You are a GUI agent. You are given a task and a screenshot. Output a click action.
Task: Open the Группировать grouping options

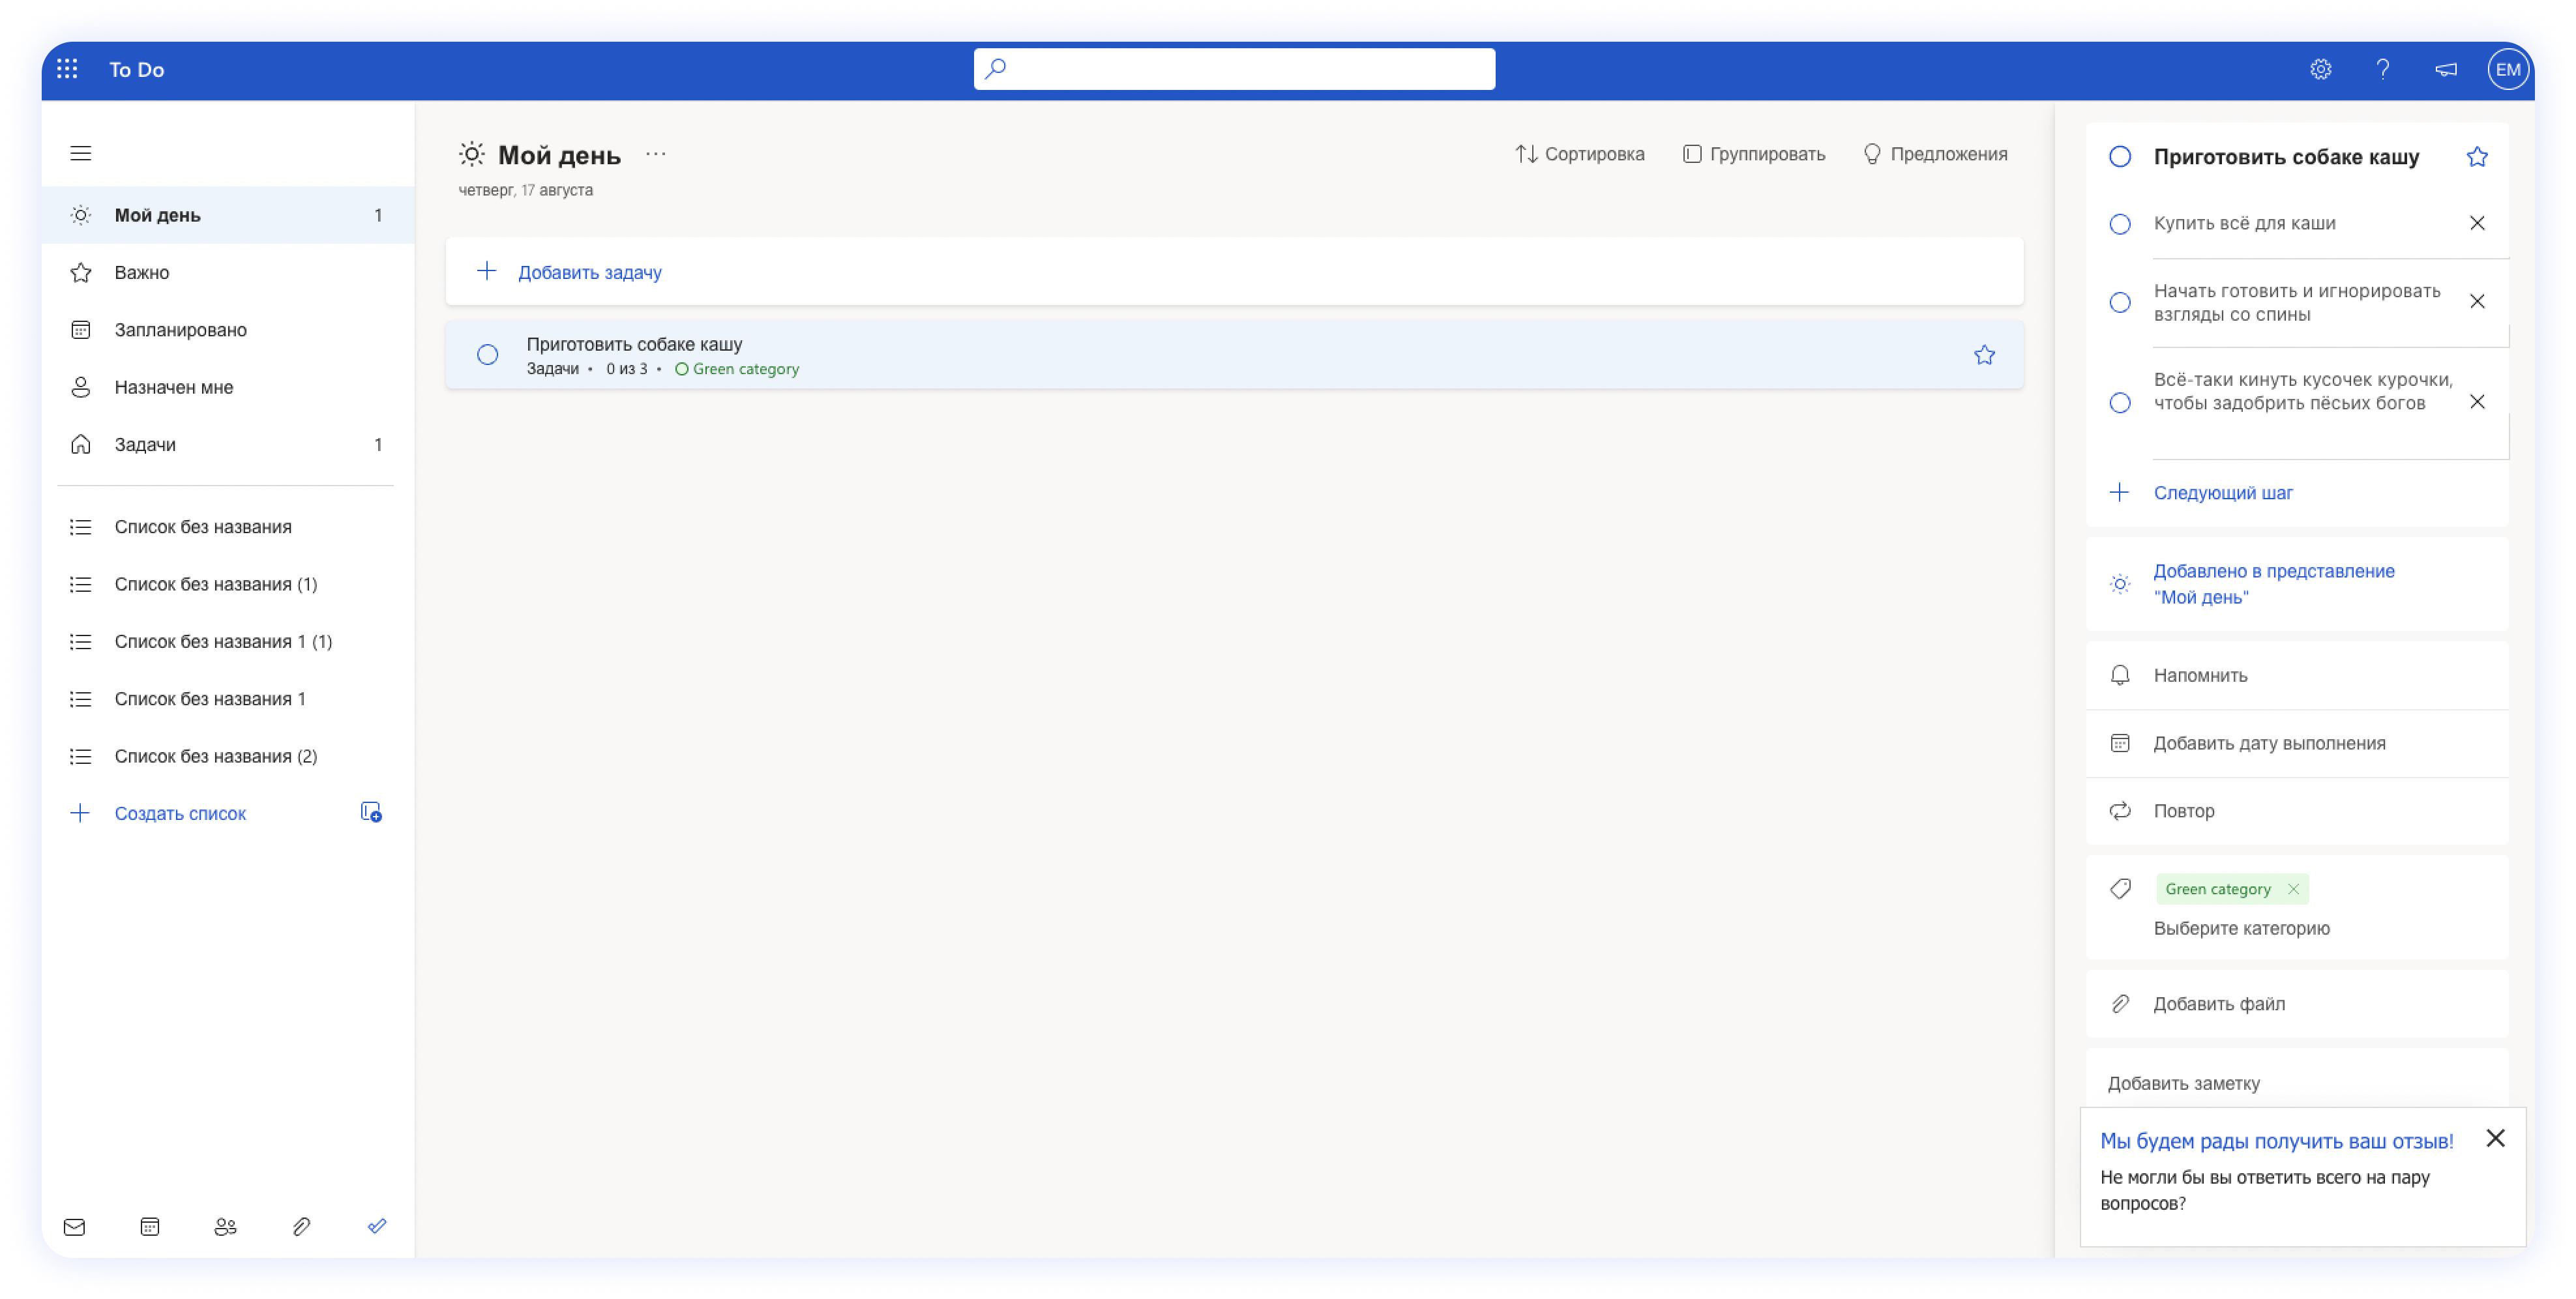(1754, 154)
